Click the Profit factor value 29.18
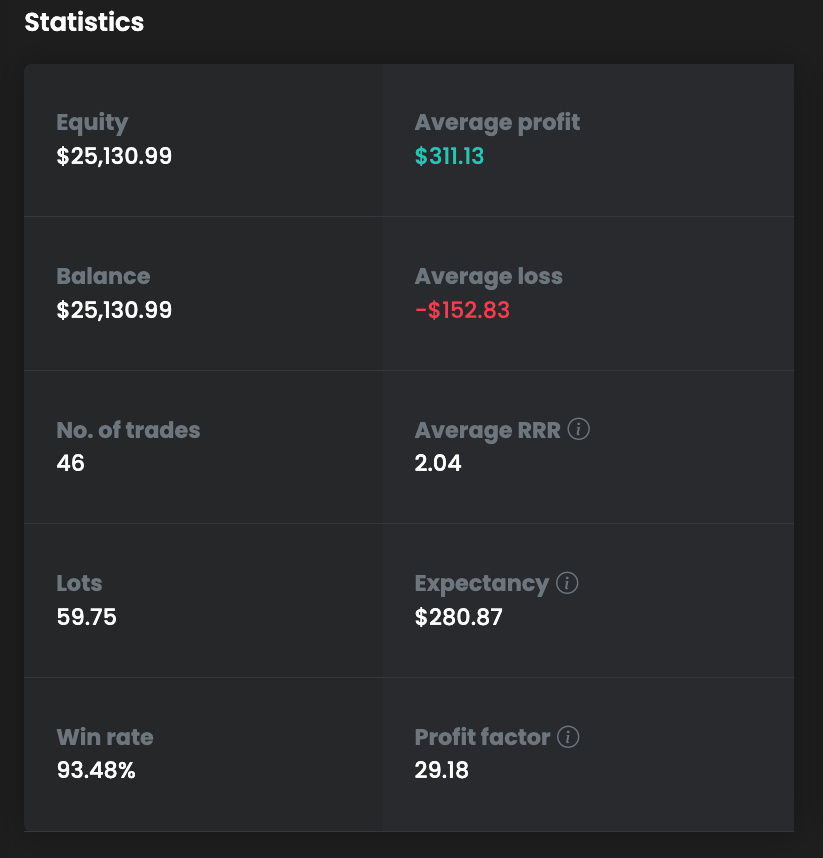The height and width of the screenshot is (858, 823). (x=441, y=770)
